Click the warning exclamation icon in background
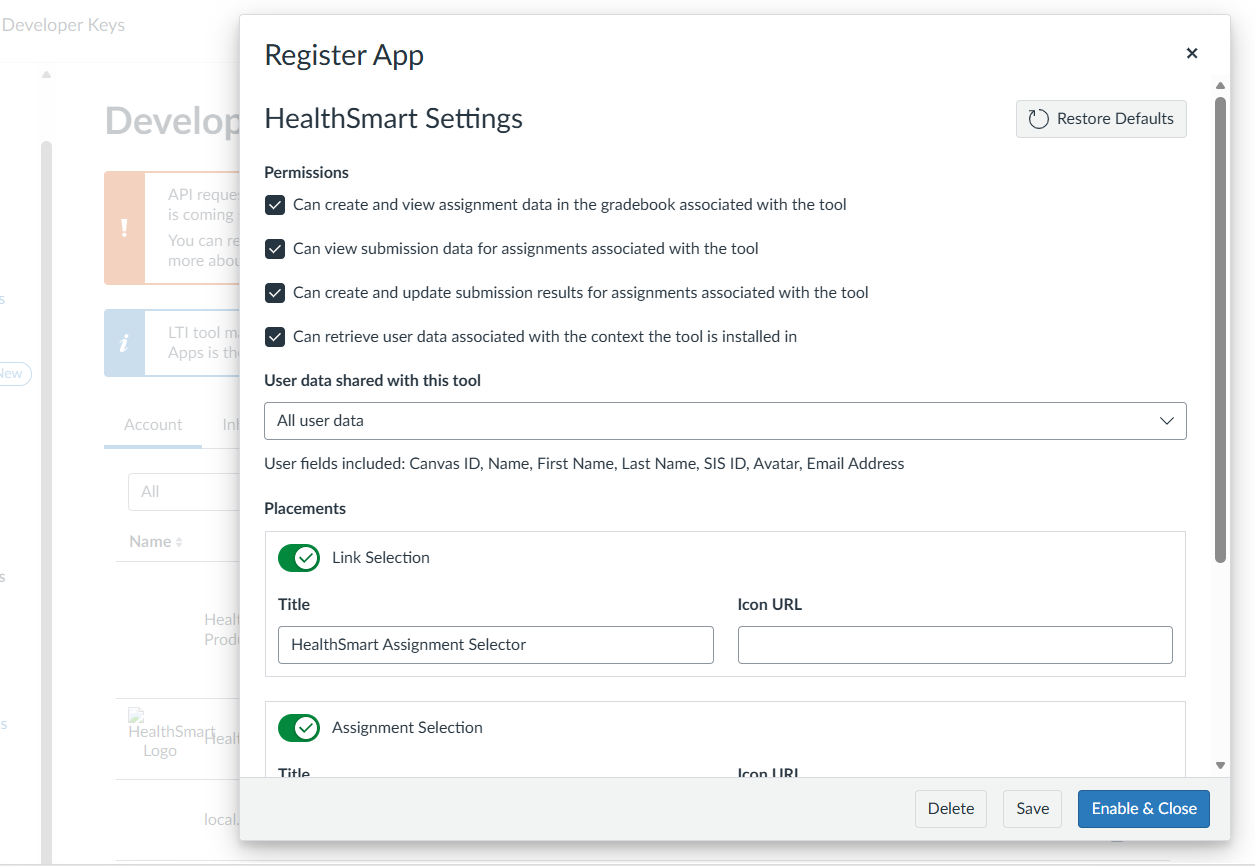The height and width of the screenshot is (868, 1255). [124, 228]
